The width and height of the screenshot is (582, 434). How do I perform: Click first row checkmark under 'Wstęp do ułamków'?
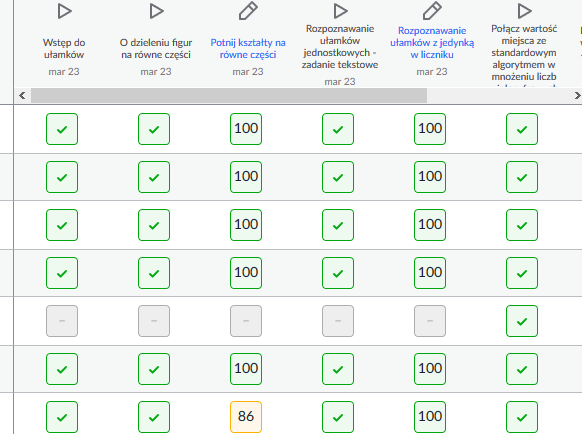62,129
